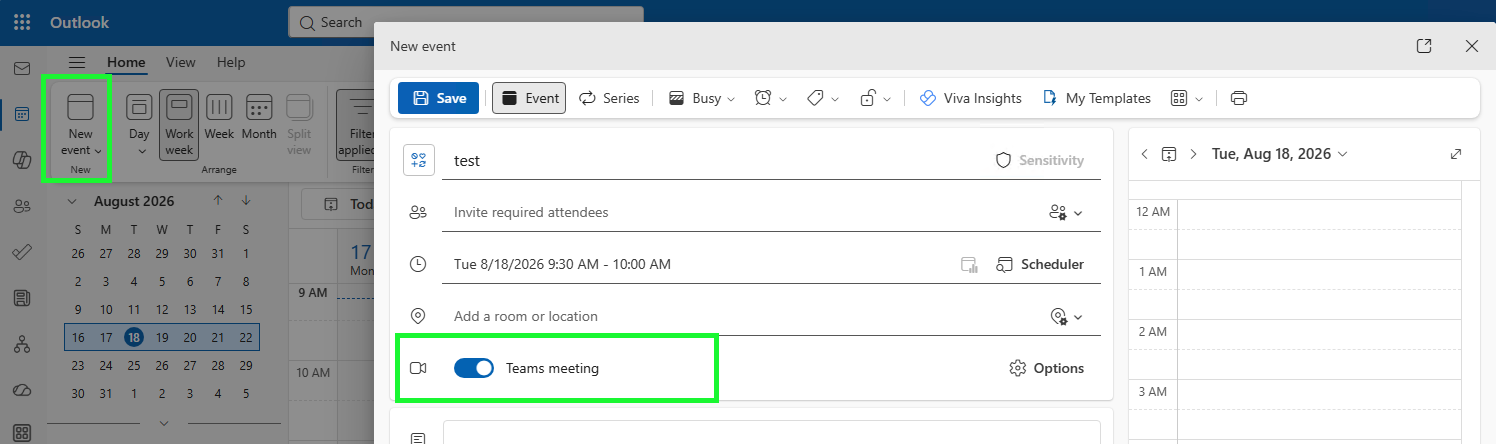Jump to today in side day view
This screenshot has width=1496, height=444.
[x=1169, y=154]
